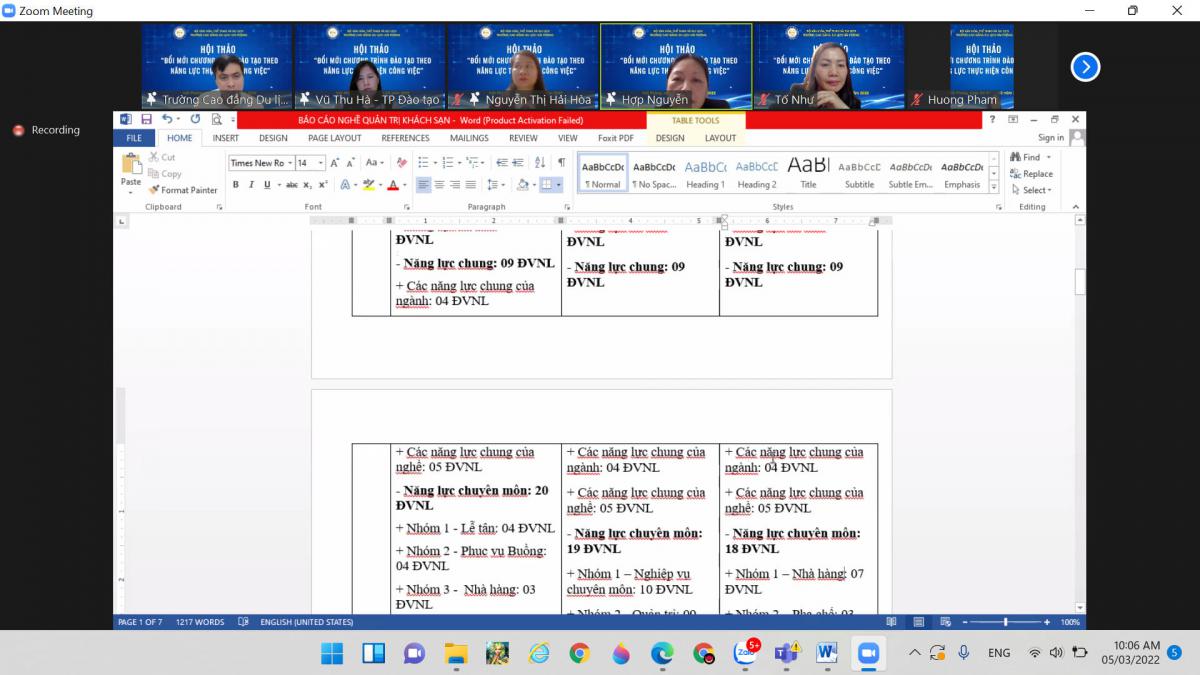1200x675 pixels.
Task: Increase font size with Grow Font
Action: [x=335, y=163]
